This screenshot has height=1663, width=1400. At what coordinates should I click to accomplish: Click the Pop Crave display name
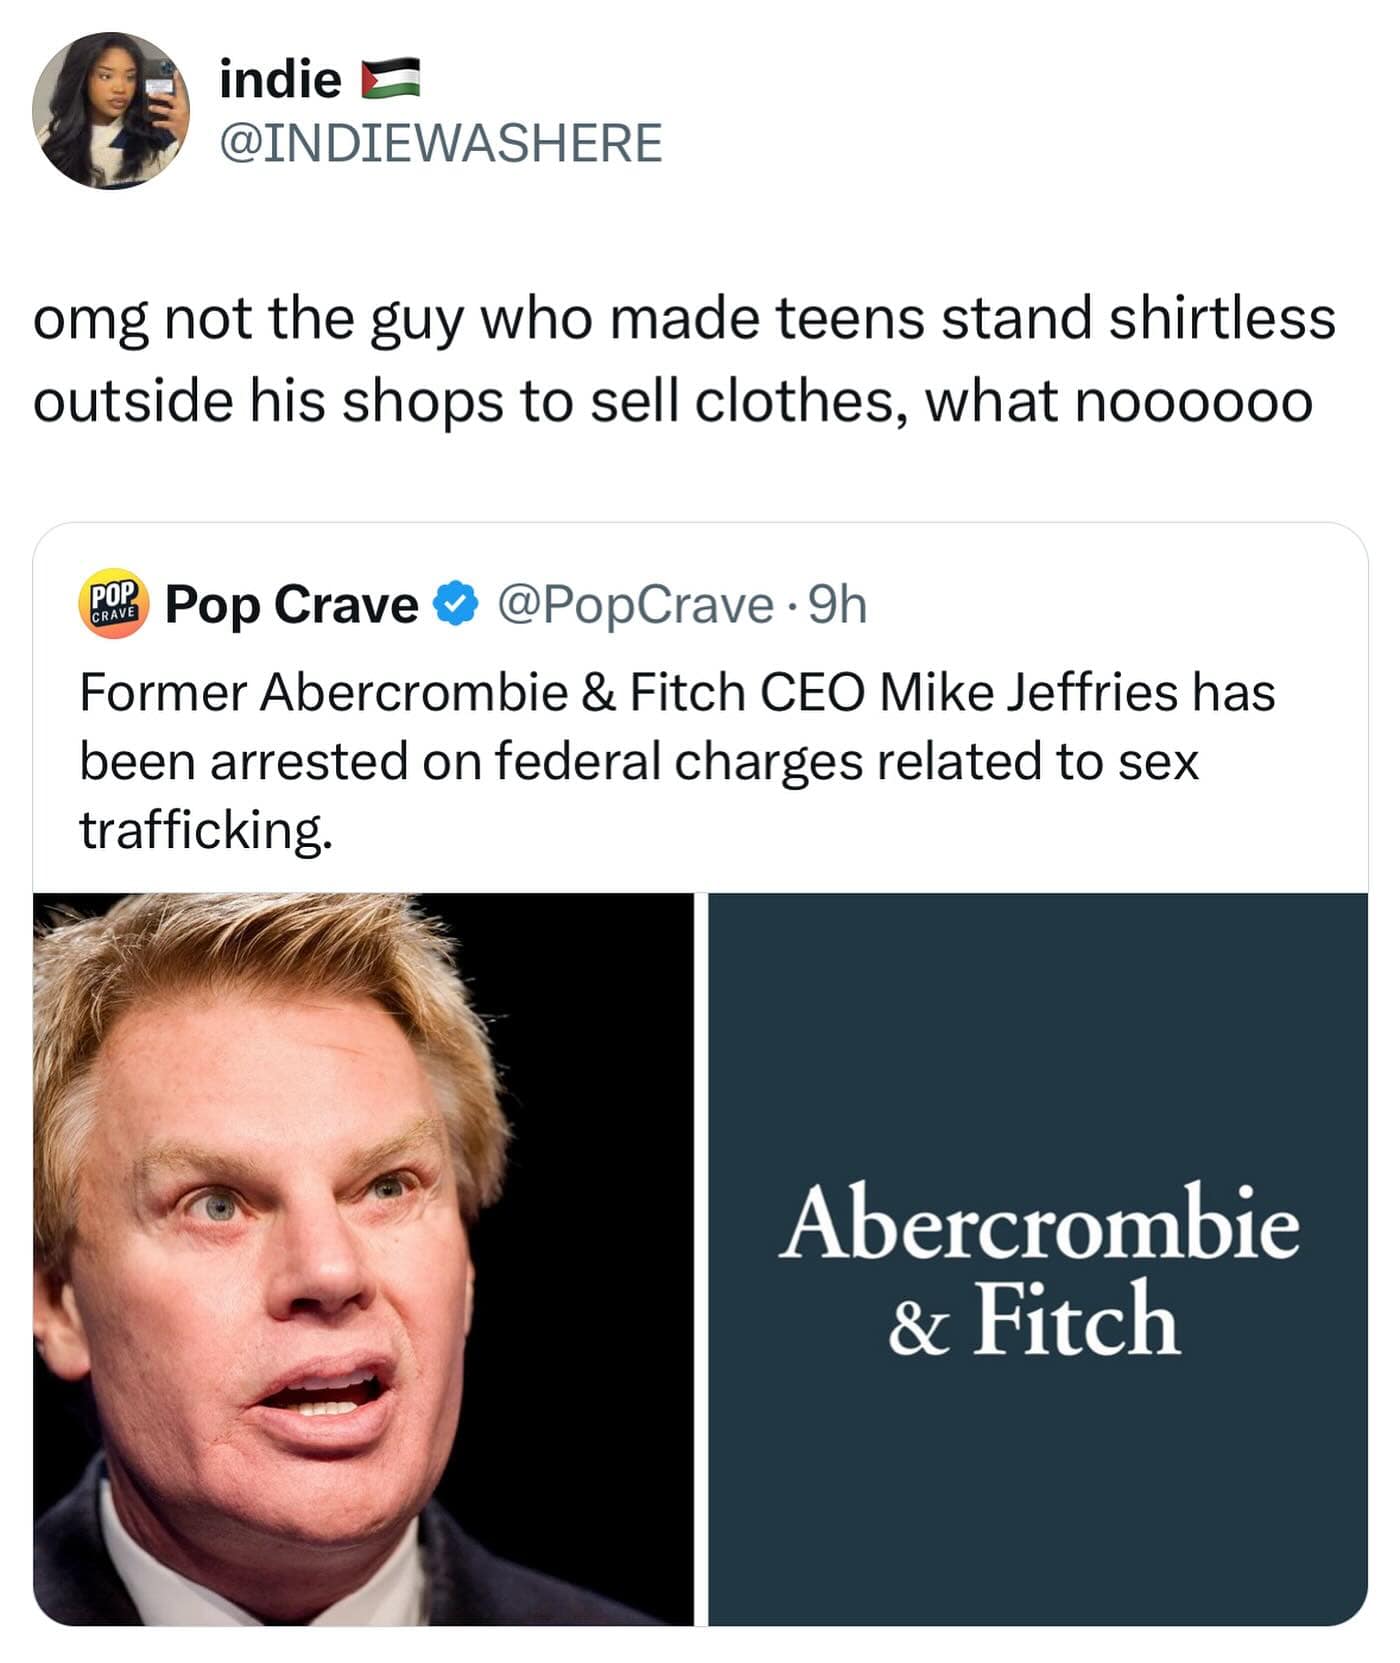[291, 604]
